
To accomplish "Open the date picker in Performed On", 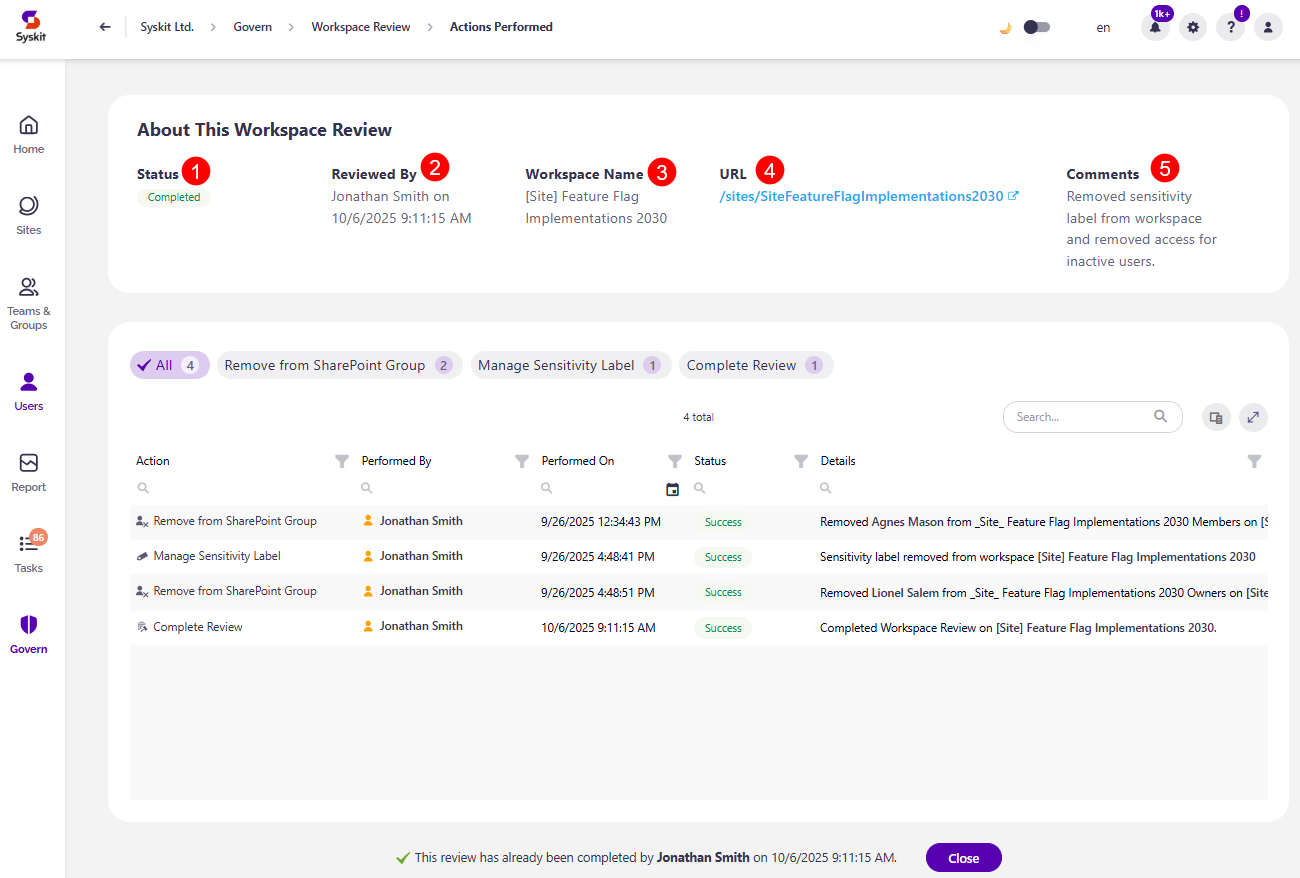I will click(674, 487).
